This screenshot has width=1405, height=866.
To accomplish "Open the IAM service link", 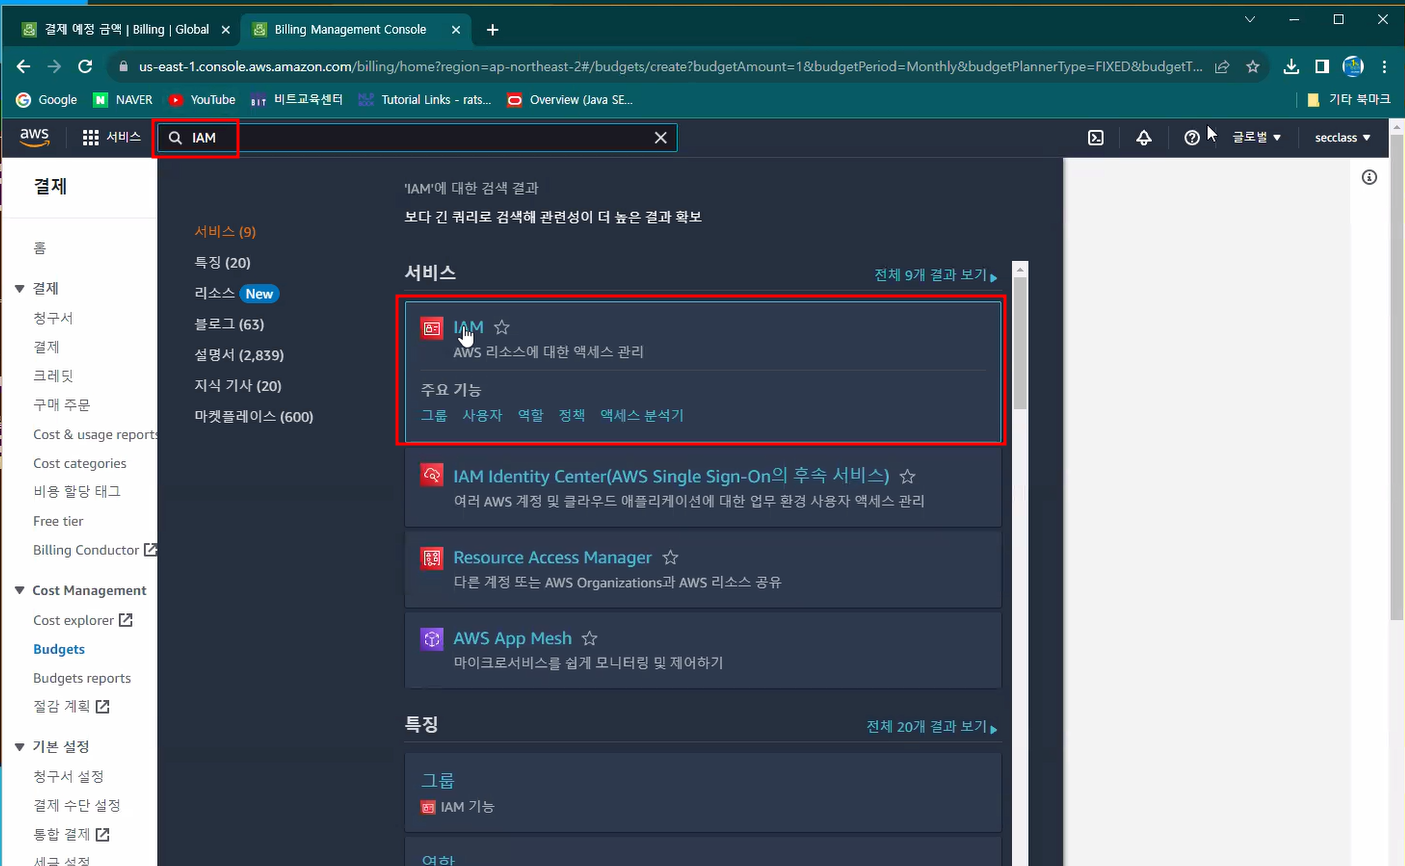I will (468, 327).
